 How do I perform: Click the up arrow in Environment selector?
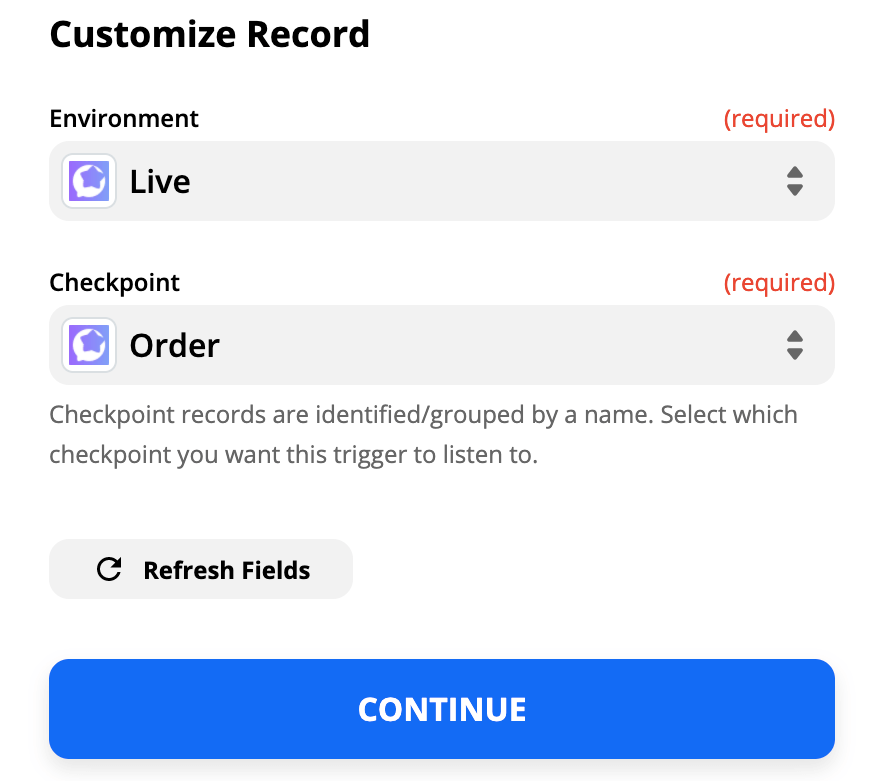click(x=795, y=172)
